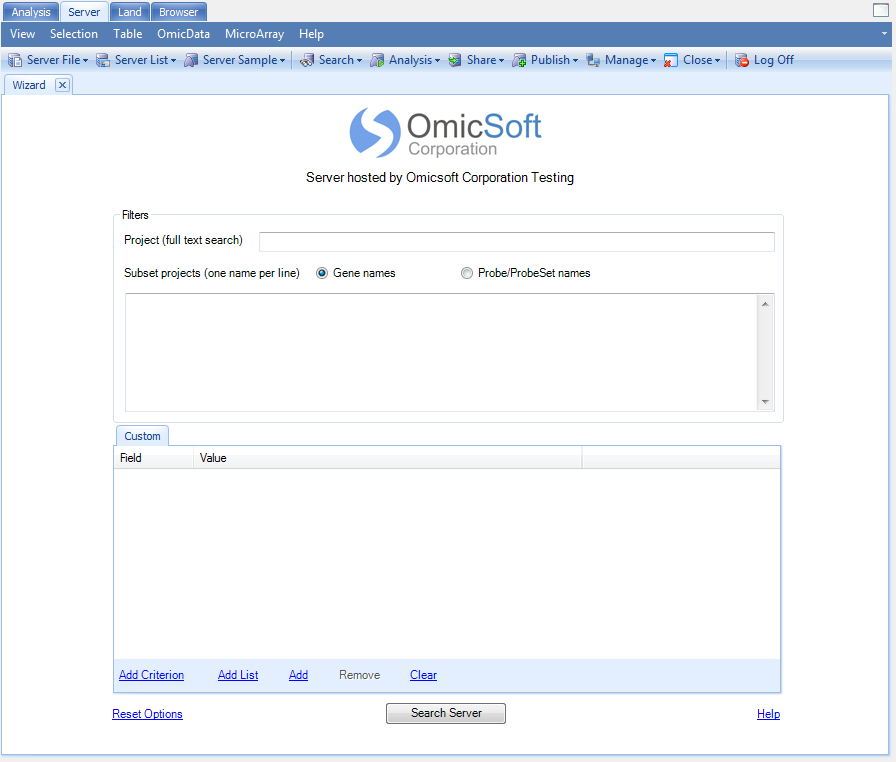Click the Value column header
Image resolution: width=896 pixels, height=762 pixels.
tap(387, 458)
